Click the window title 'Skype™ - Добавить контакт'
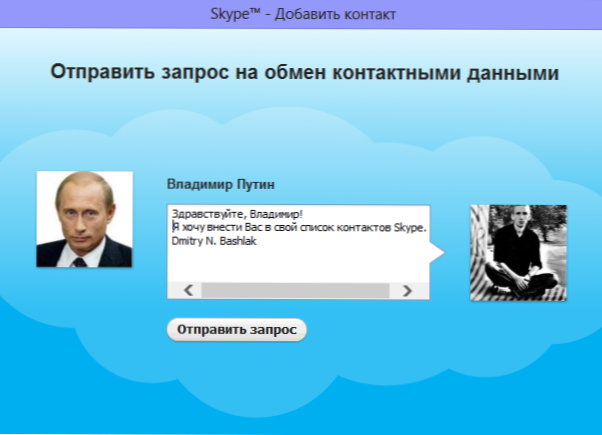The width and height of the screenshot is (602, 435). pyautogui.click(x=303, y=14)
